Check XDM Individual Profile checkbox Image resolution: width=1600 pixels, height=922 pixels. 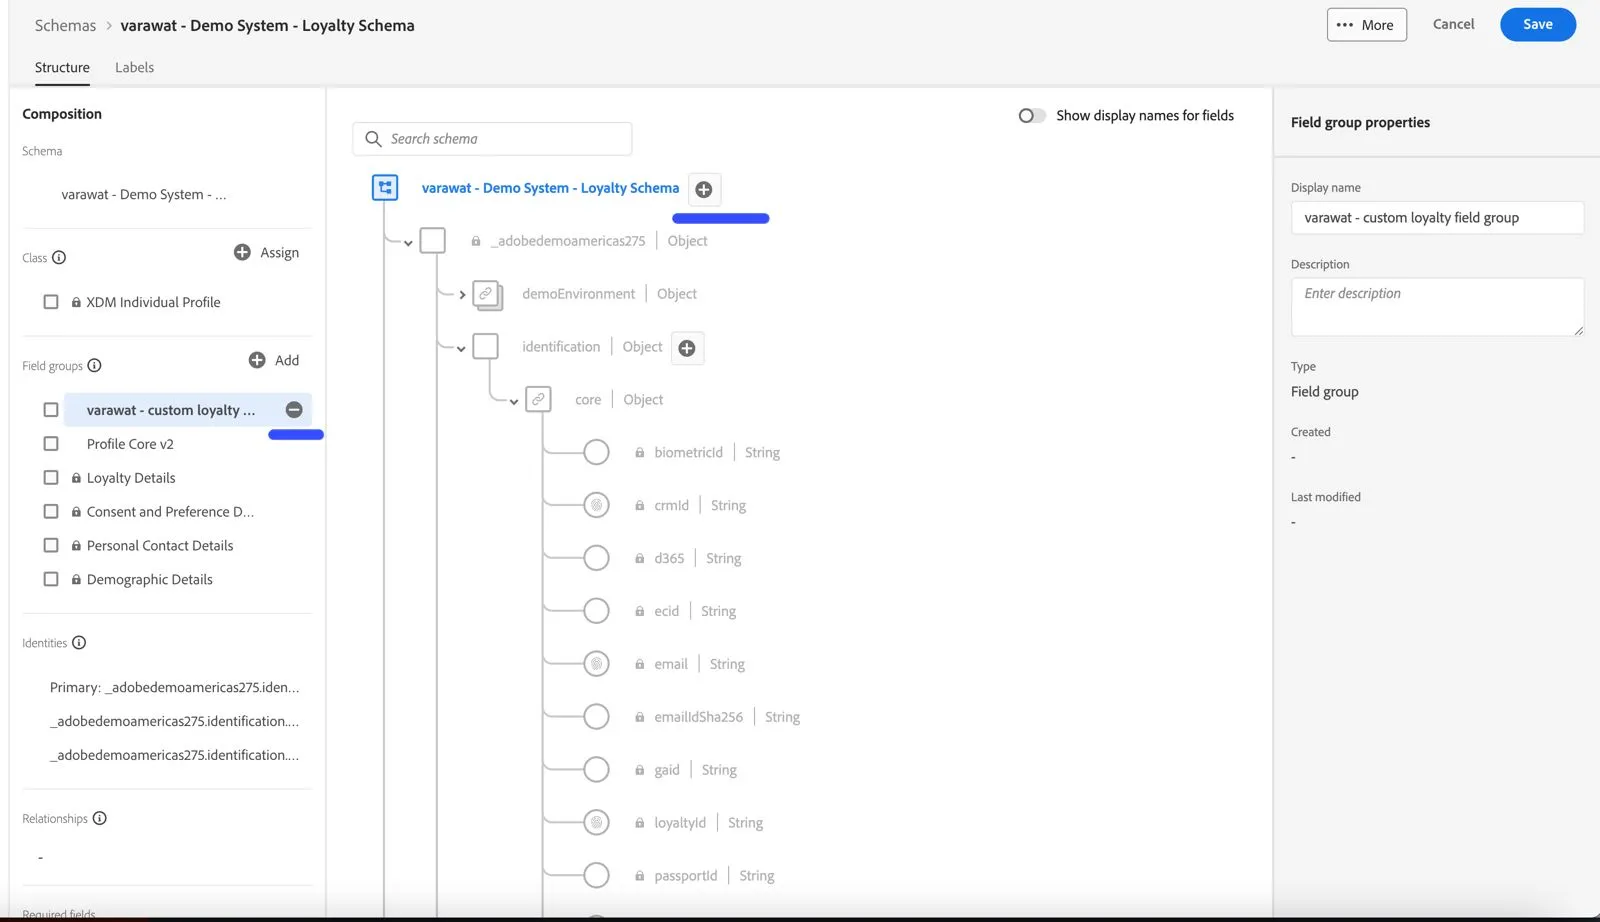click(x=51, y=302)
